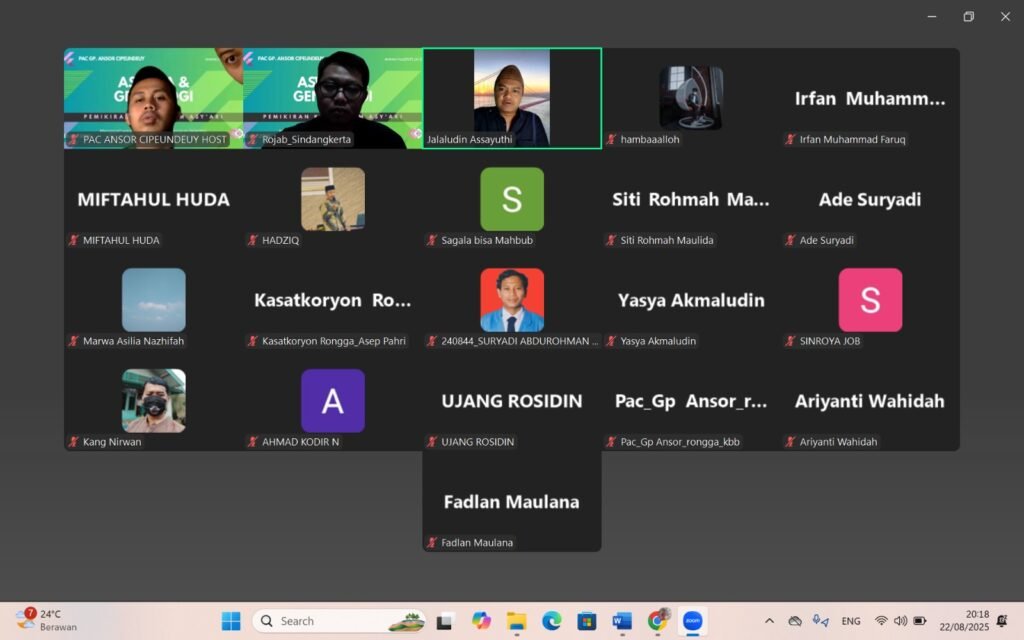Open the Windows Start menu
Screen dimensions: 1024x640
[231, 621]
